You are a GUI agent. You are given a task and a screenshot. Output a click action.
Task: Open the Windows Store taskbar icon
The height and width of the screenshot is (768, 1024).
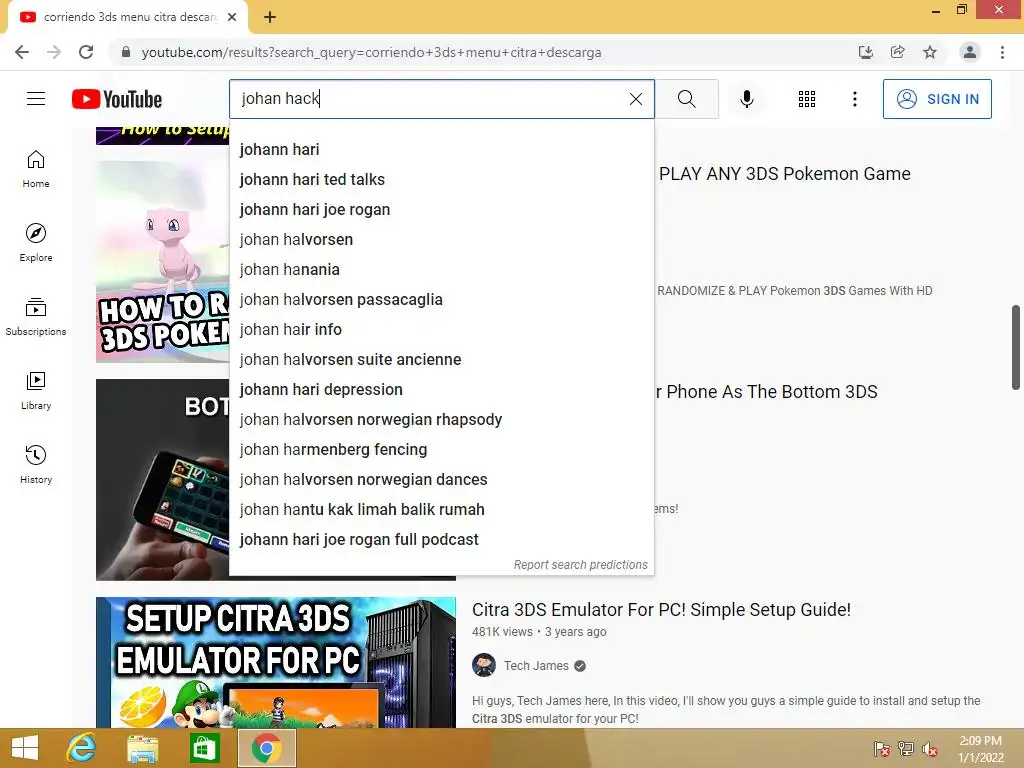pos(204,748)
